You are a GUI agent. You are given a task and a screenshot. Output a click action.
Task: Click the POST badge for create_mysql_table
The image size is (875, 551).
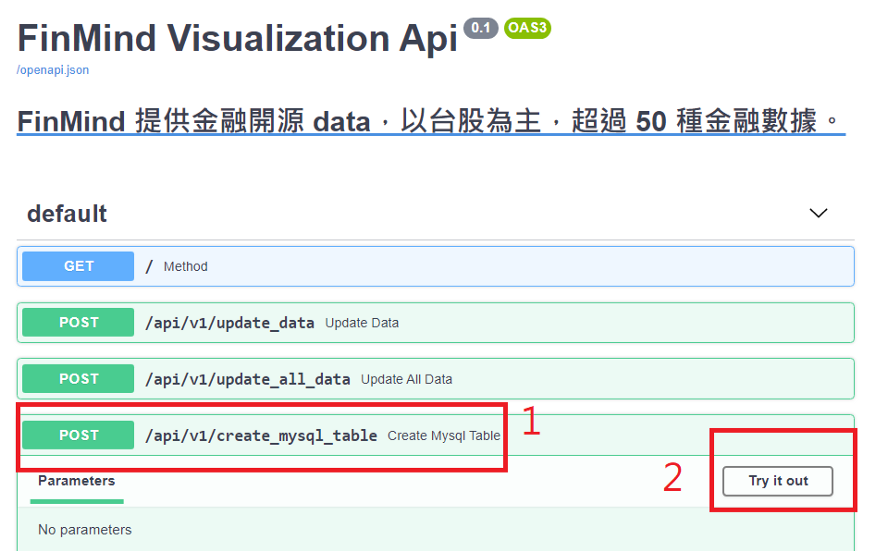click(78, 435)
